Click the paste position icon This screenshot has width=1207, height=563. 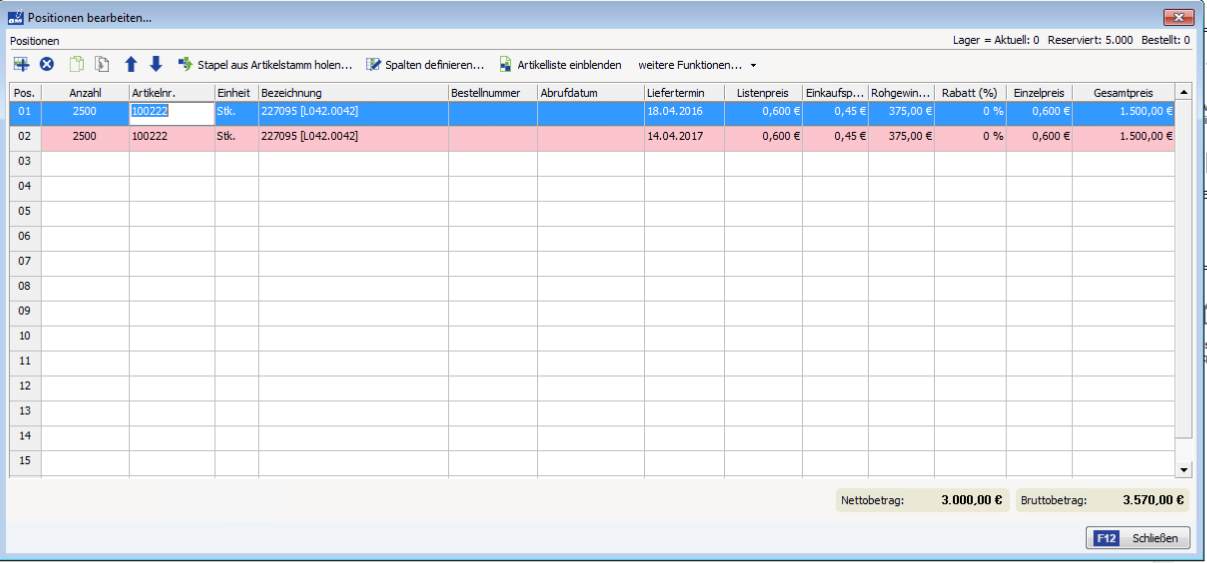[x=101, y=64]
